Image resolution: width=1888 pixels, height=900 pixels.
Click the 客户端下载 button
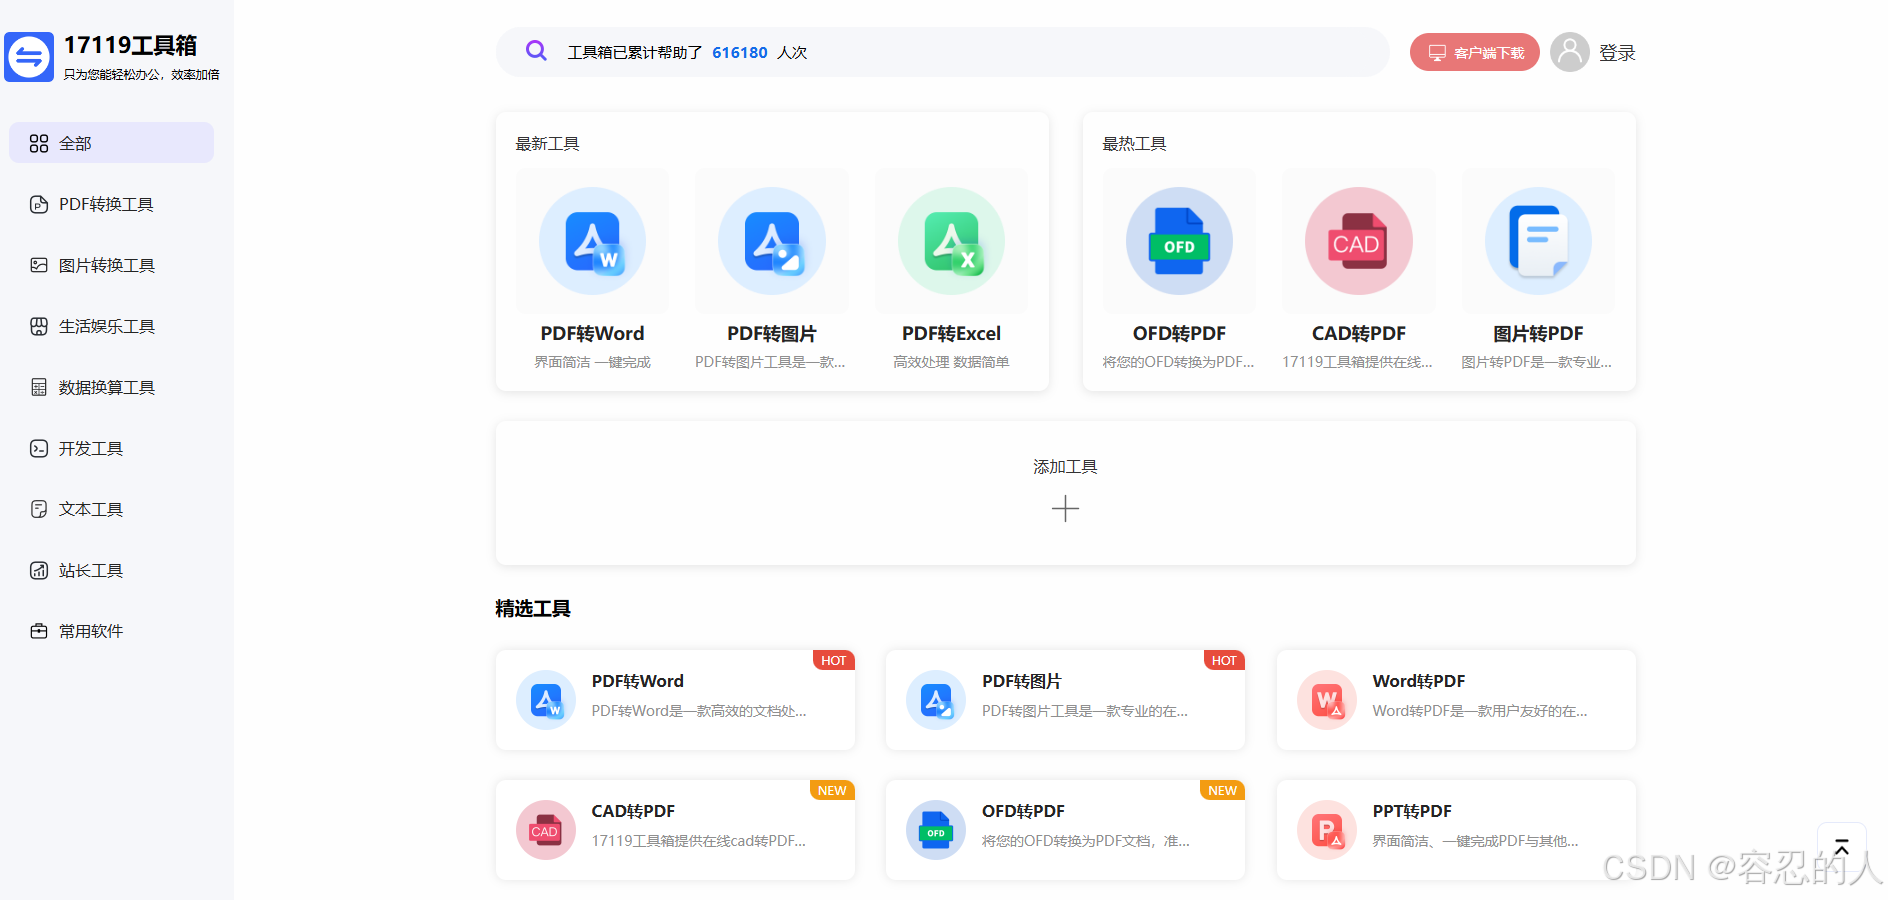click(1474, 52)
